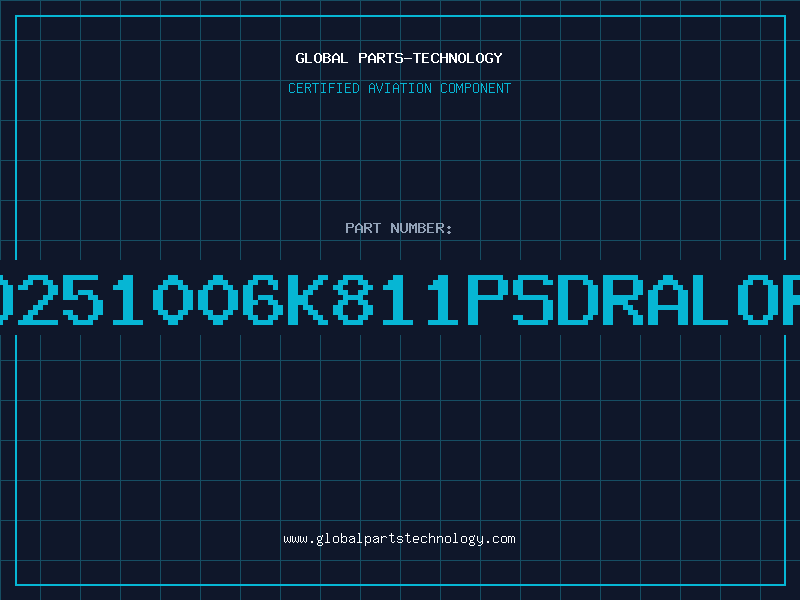Select the letter L in the part number
Screen dimensions: 800x600
tap(711, 299)
